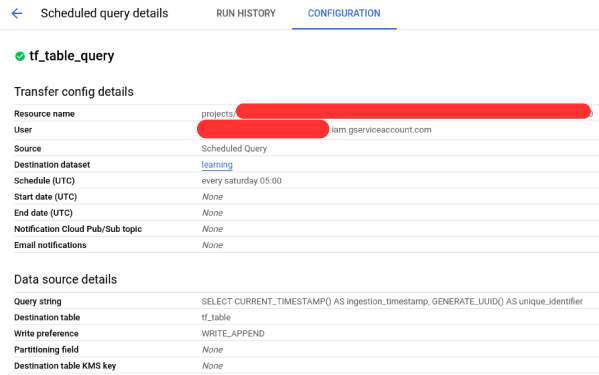Click the Destination table label
The image size is (599, 375).
click(47, 317)
